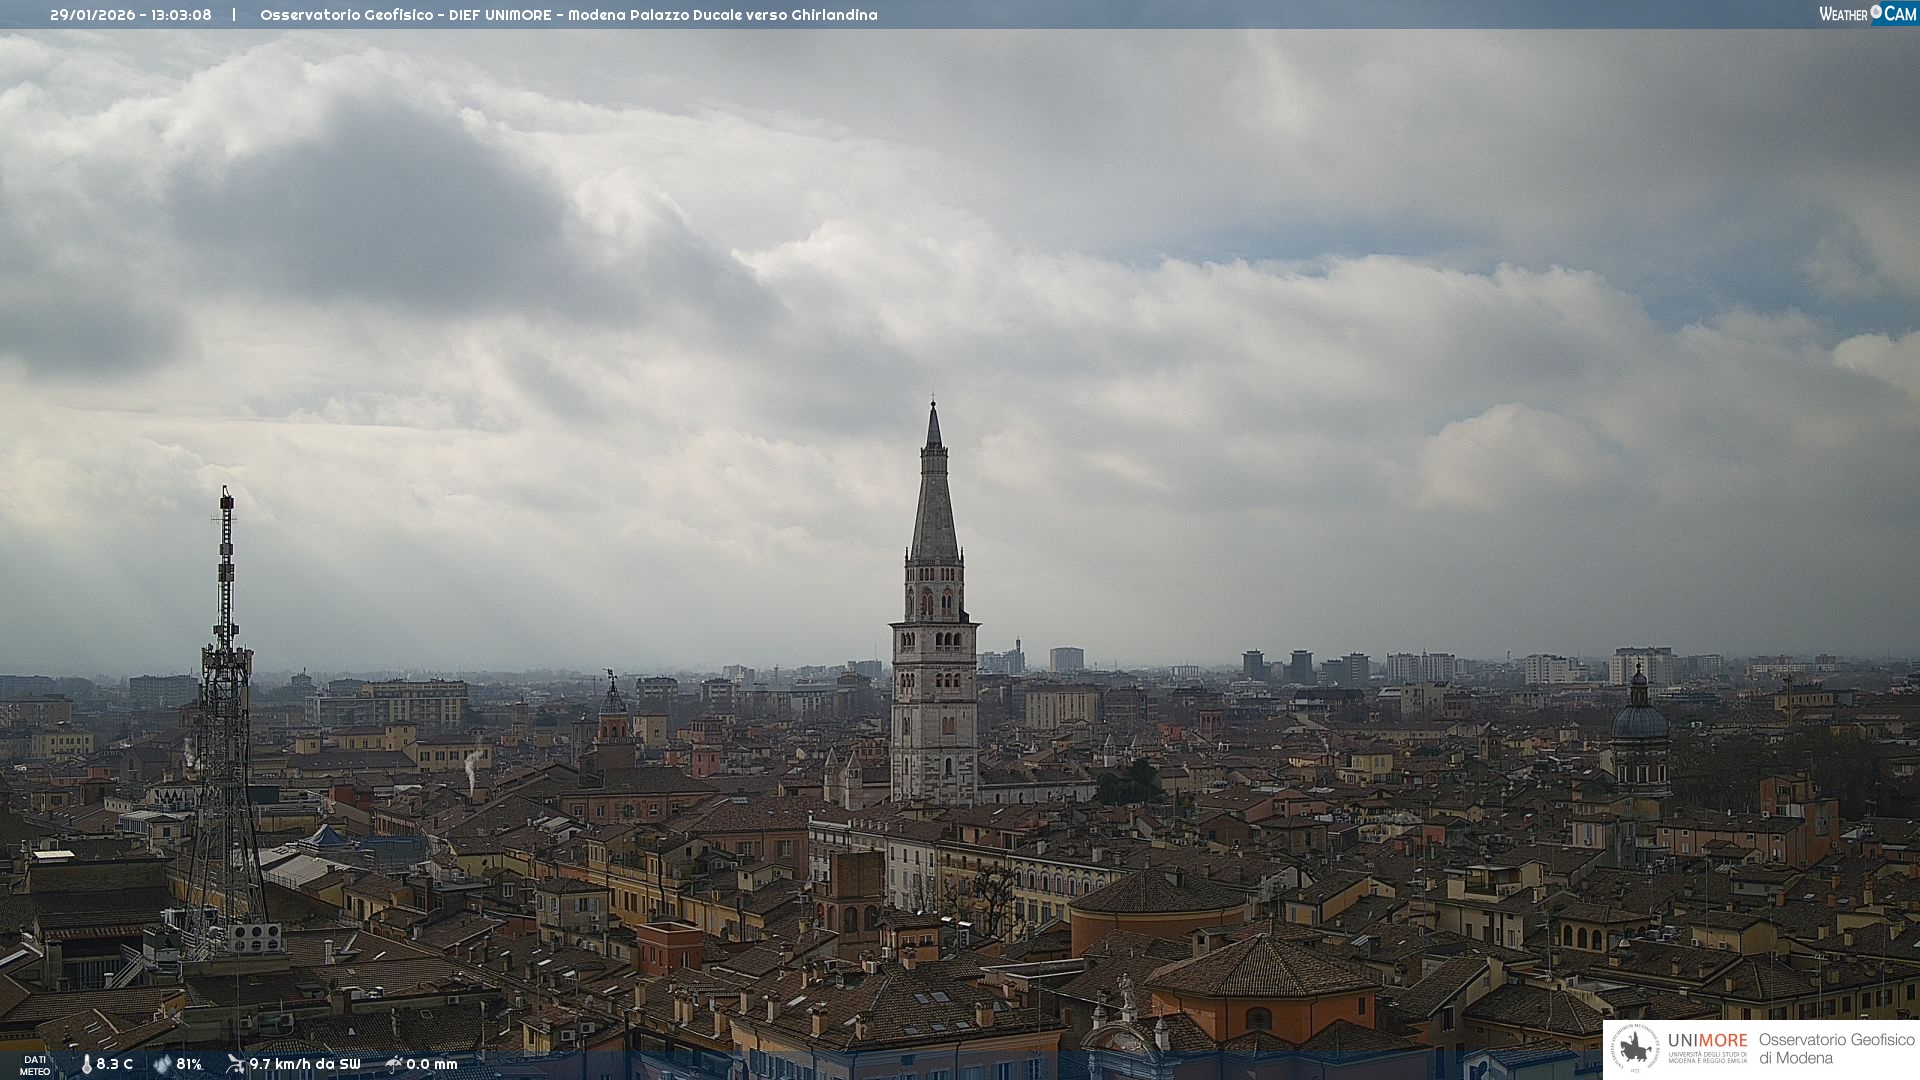The height and width of the screenshot is (1080, 1920).
Task: Click the 9.7 km/h da SW wind reading
Action: point(304,1064)
